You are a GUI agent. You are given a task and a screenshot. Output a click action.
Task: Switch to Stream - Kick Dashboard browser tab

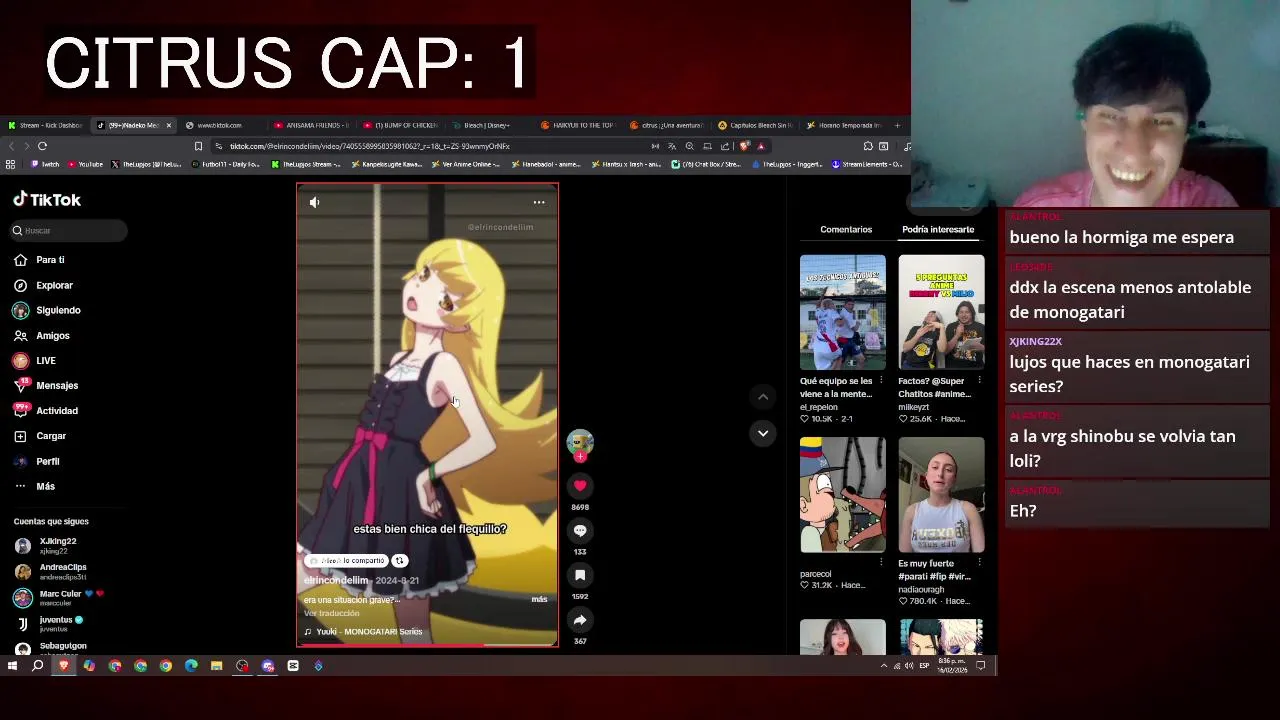coord(45,125)
